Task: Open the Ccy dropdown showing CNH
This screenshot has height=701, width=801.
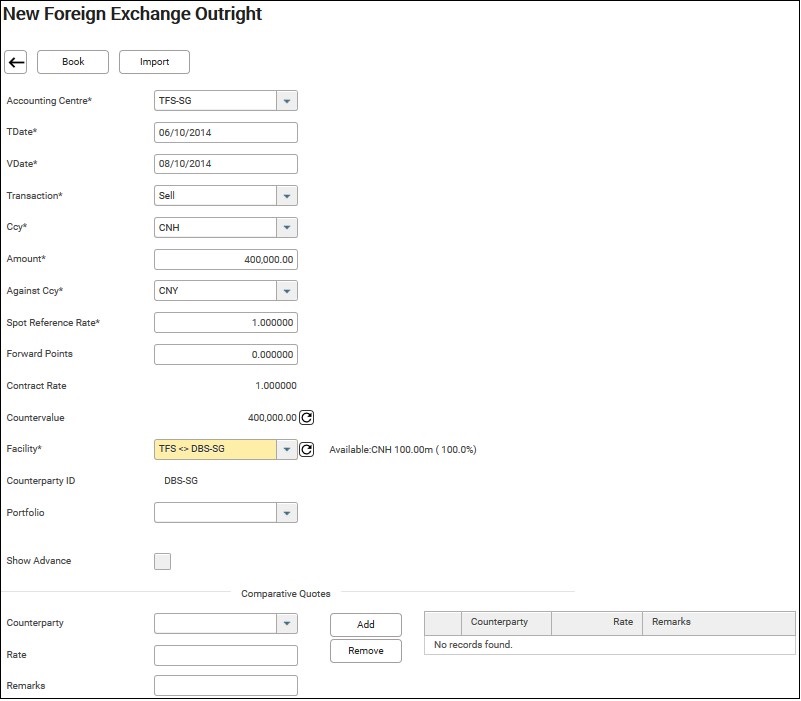Action: tap(287, 227)
